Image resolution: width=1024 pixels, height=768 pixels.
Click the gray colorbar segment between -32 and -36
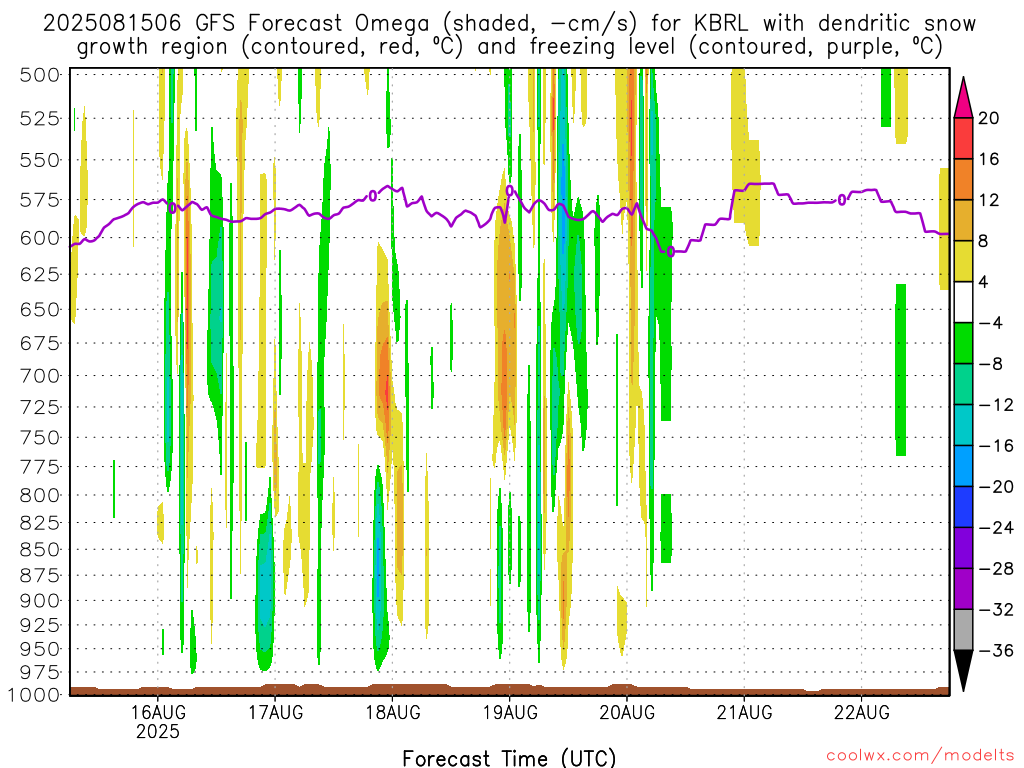[963, 630]
